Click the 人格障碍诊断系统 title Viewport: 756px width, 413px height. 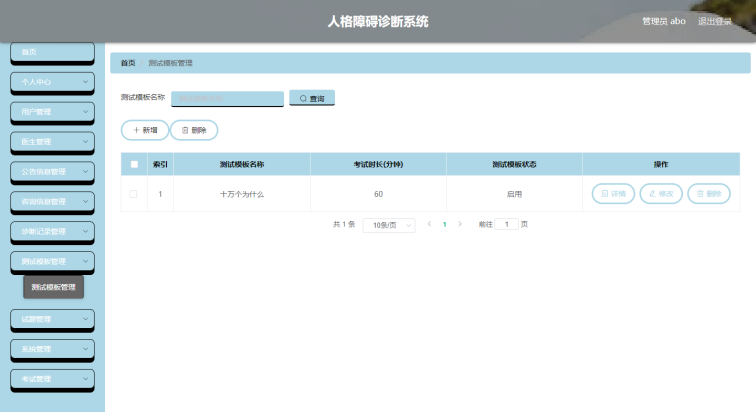coord(378,21)
